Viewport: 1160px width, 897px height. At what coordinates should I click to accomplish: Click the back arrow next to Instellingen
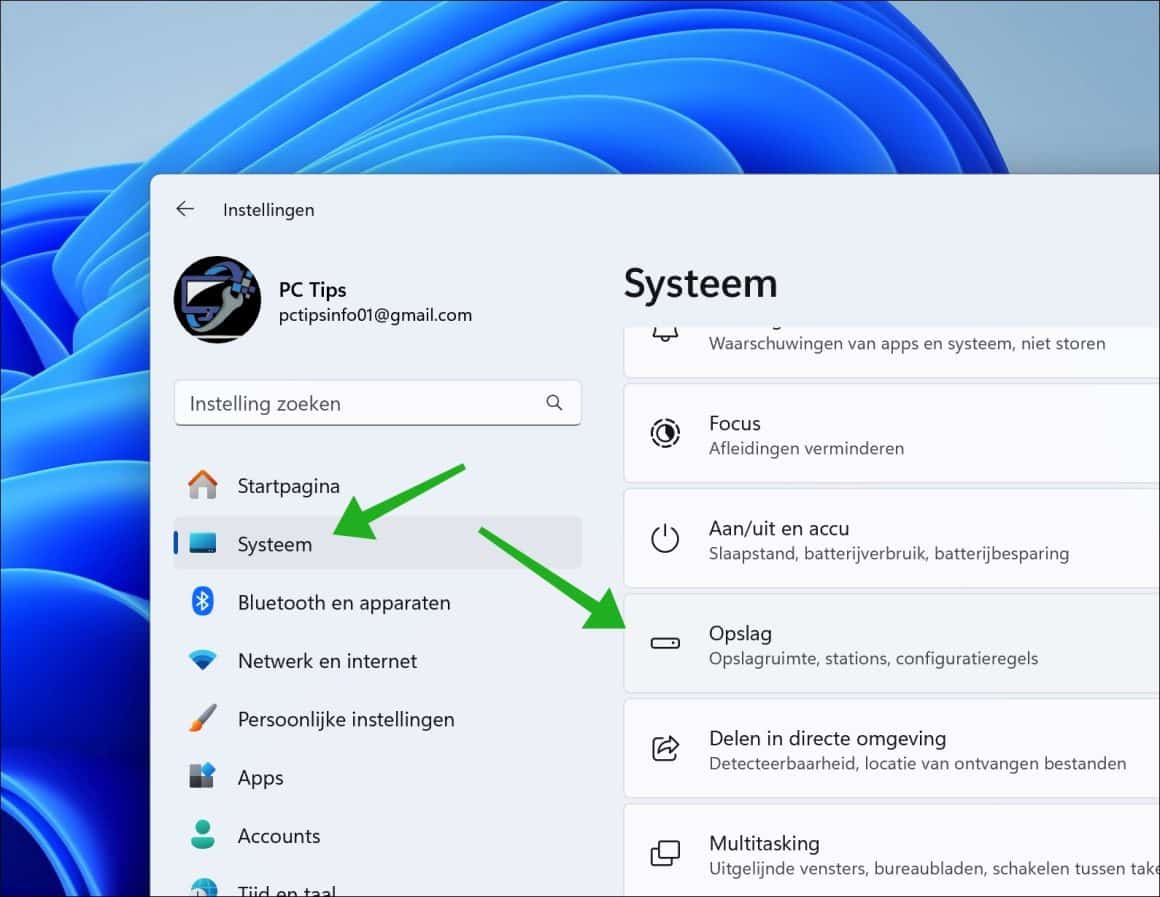(x=185, y=209)
